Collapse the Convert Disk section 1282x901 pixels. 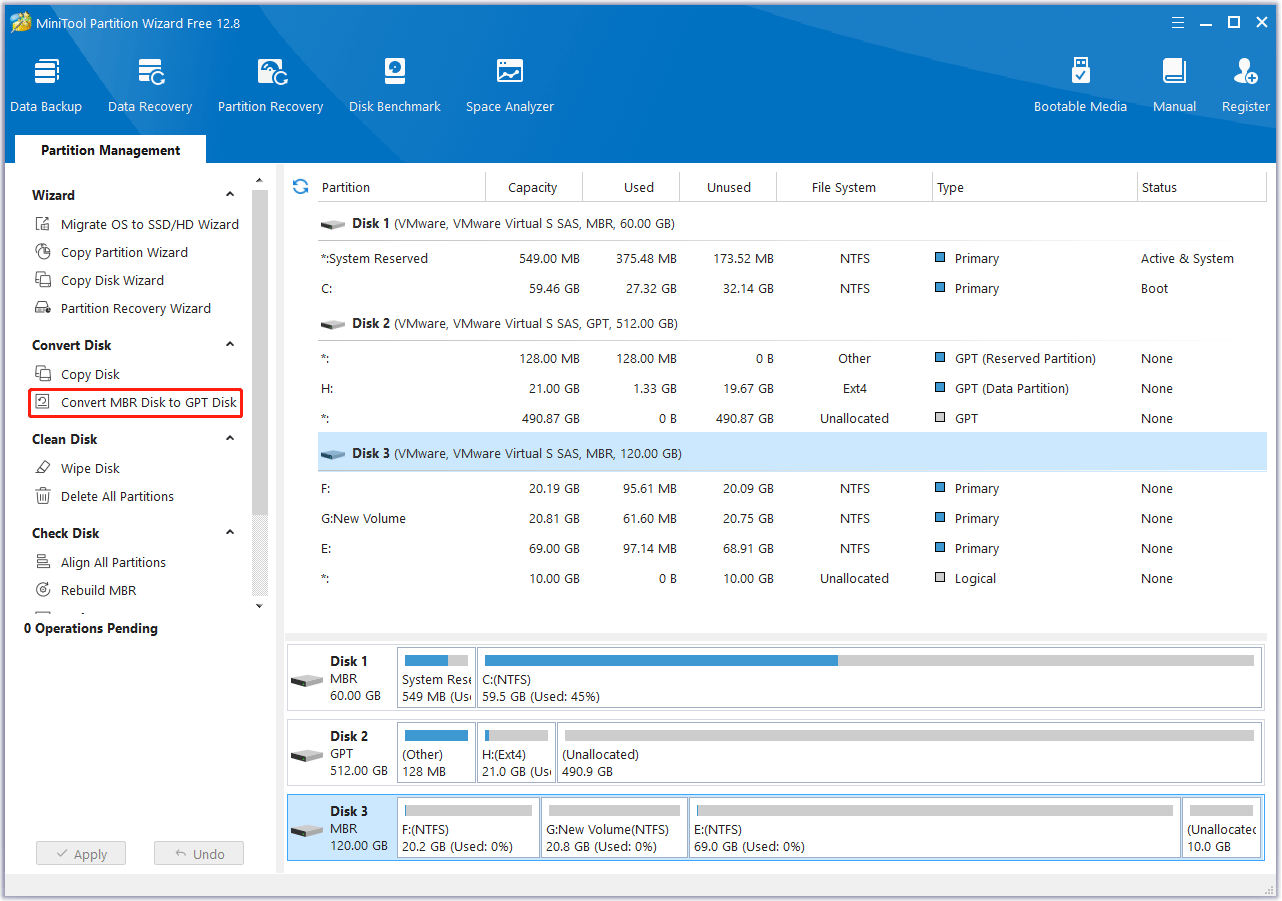click(230, 345)
